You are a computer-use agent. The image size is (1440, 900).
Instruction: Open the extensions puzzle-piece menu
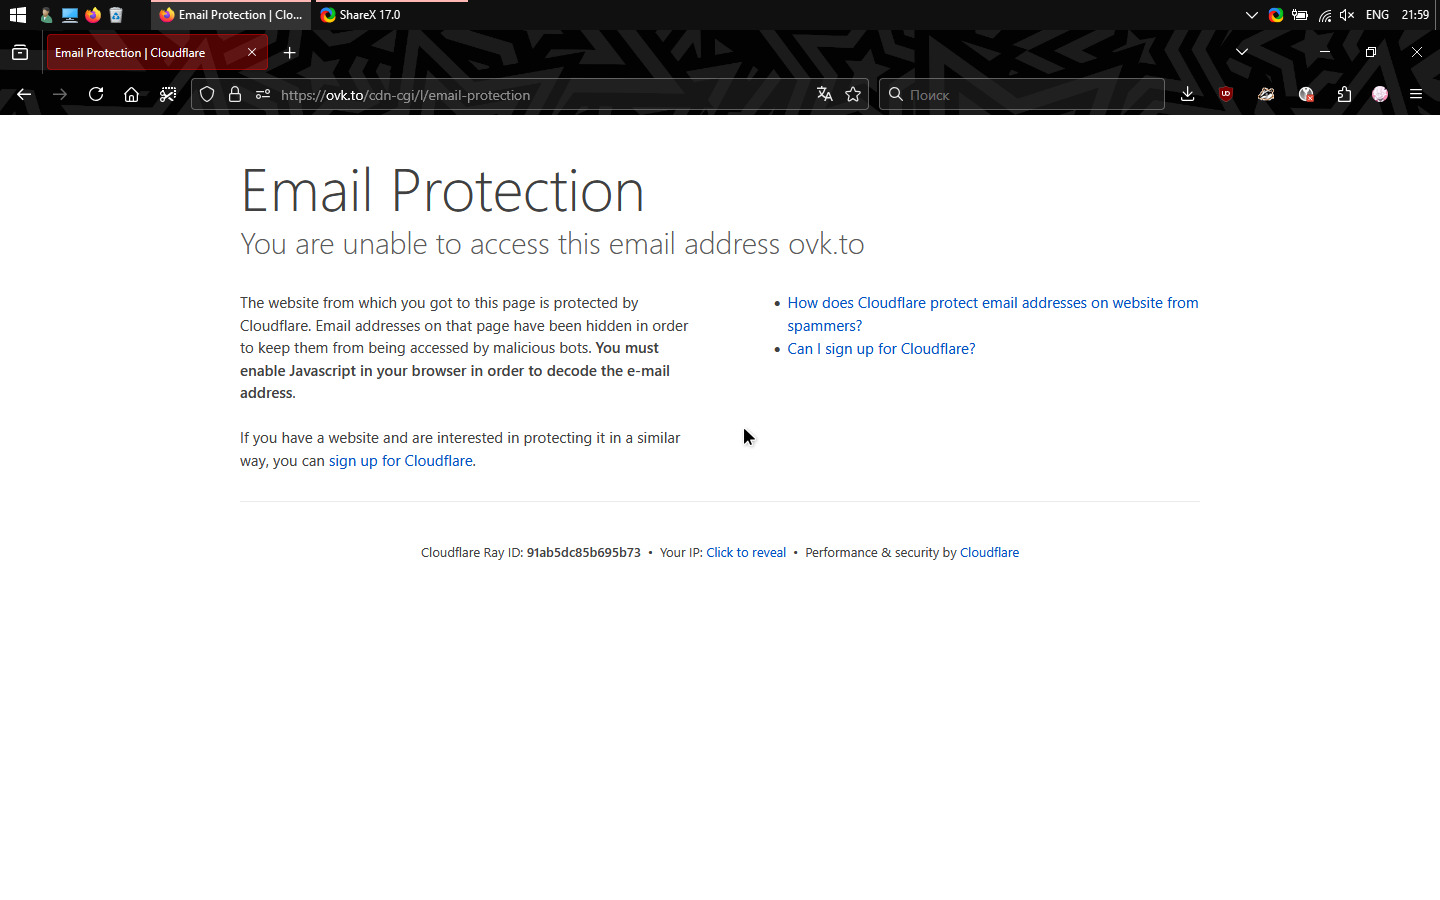[x=1344, y=94]
